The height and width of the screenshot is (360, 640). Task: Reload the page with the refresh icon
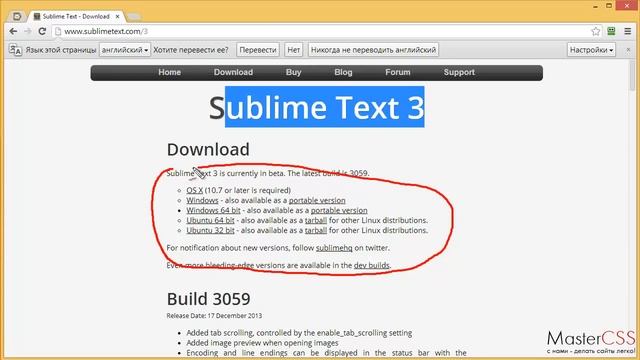tap(42, 31)
